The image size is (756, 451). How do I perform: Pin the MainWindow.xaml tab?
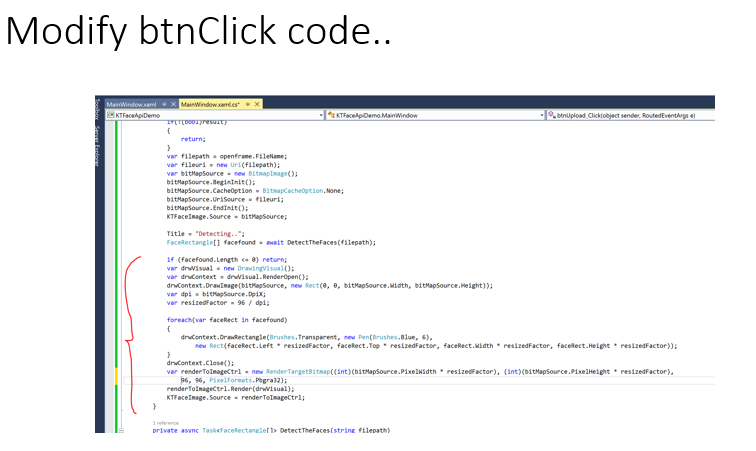pyautogui.click(x=163, y=104)
